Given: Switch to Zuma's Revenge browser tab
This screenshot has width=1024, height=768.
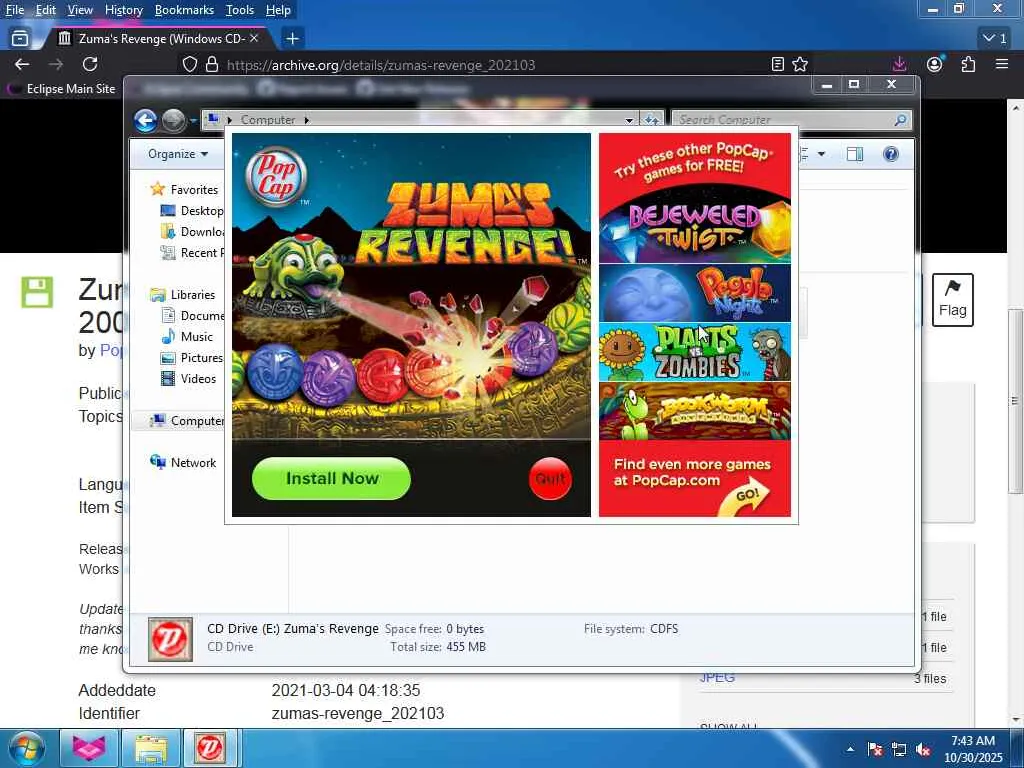Looking at the screenshot, I should click(157, 39).
